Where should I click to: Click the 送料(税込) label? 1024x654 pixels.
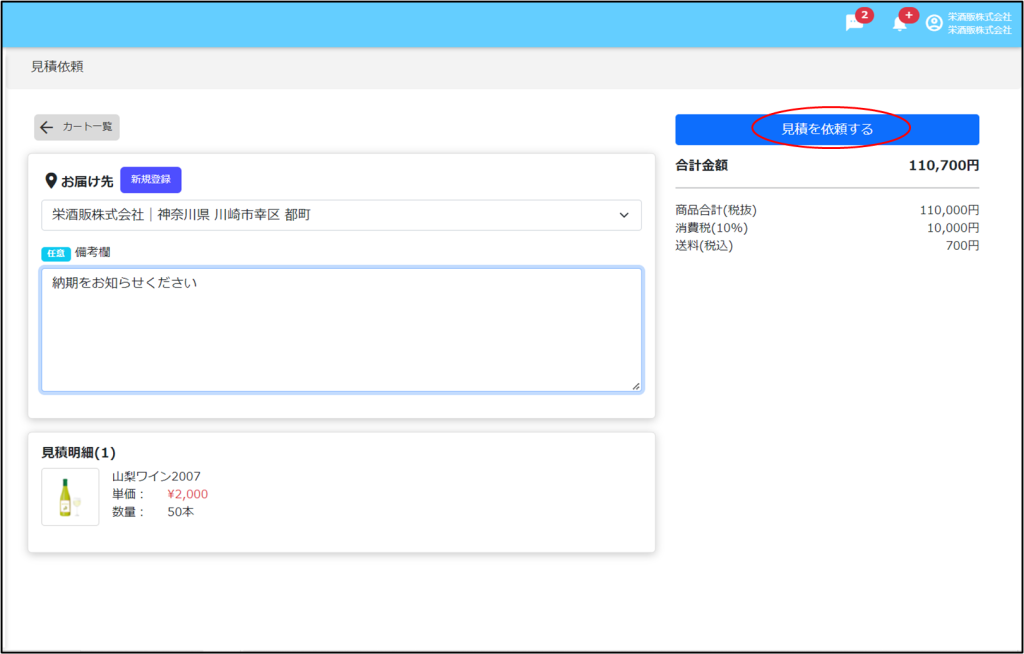tap(704, 246)
